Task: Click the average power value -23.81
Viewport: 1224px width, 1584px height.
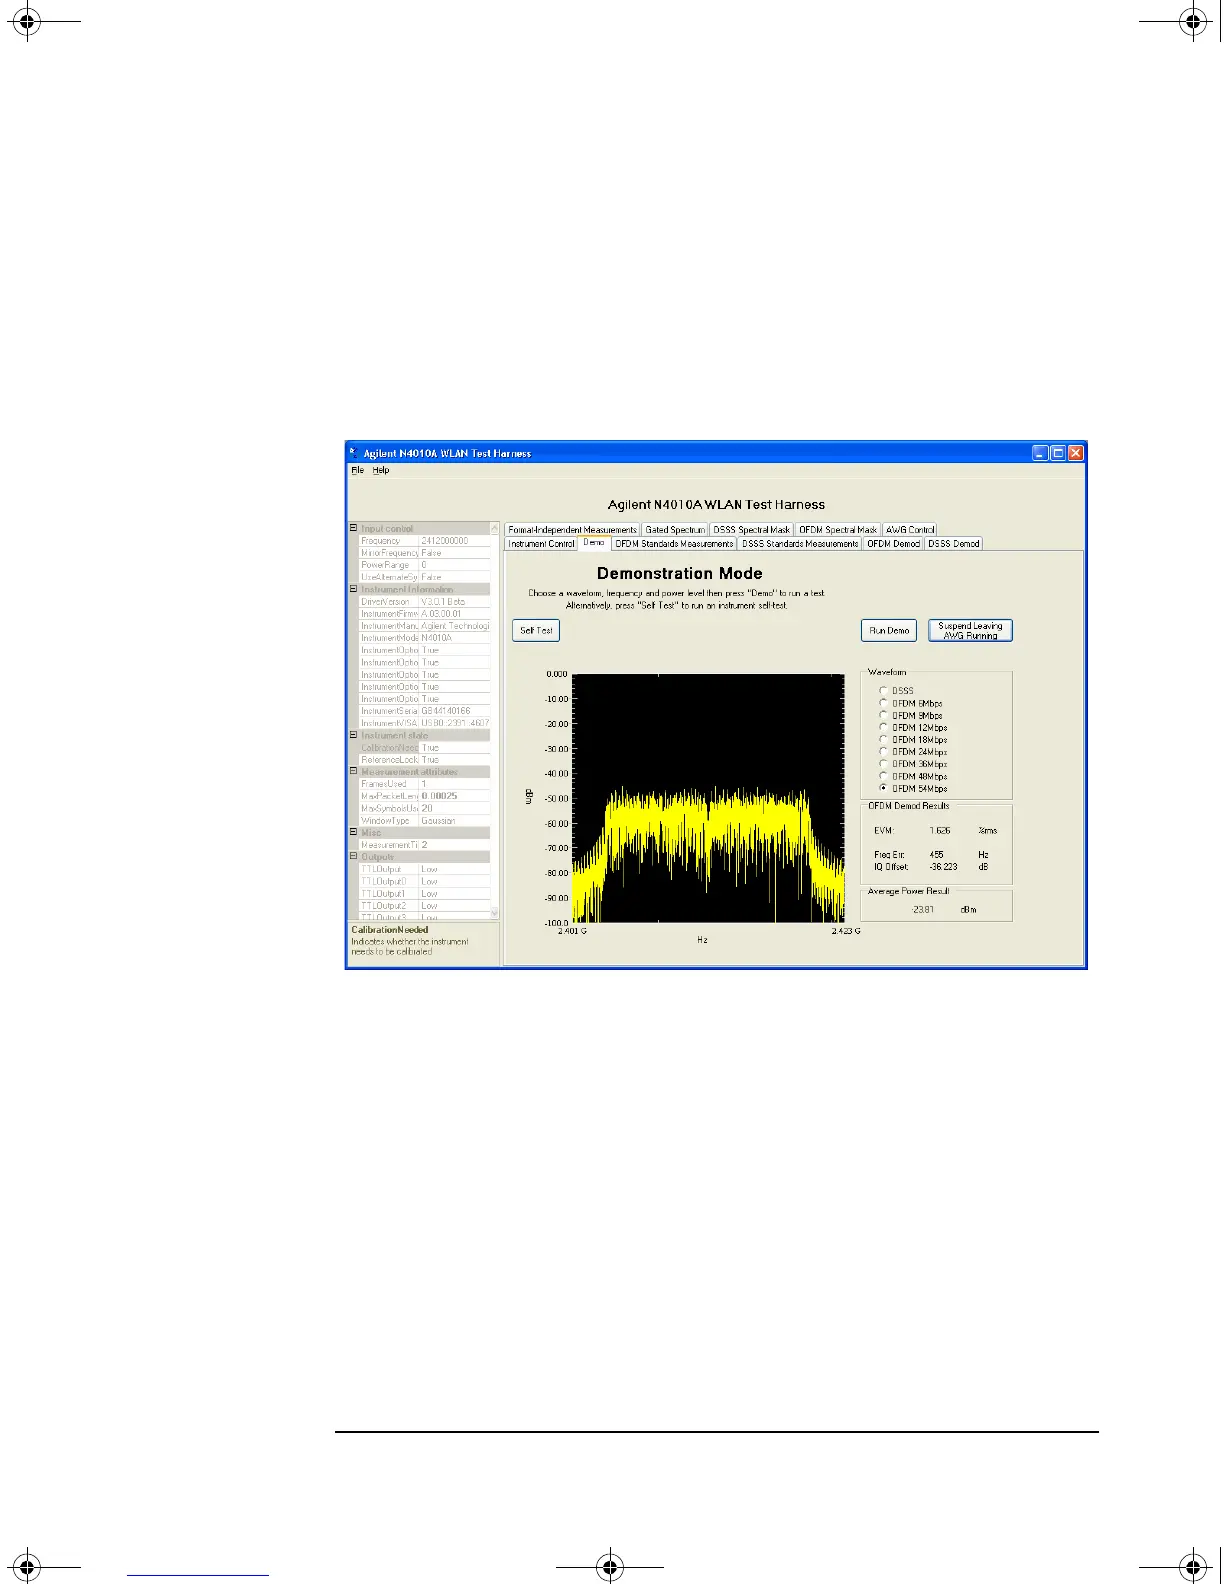Action: click(x=923, y=910)
